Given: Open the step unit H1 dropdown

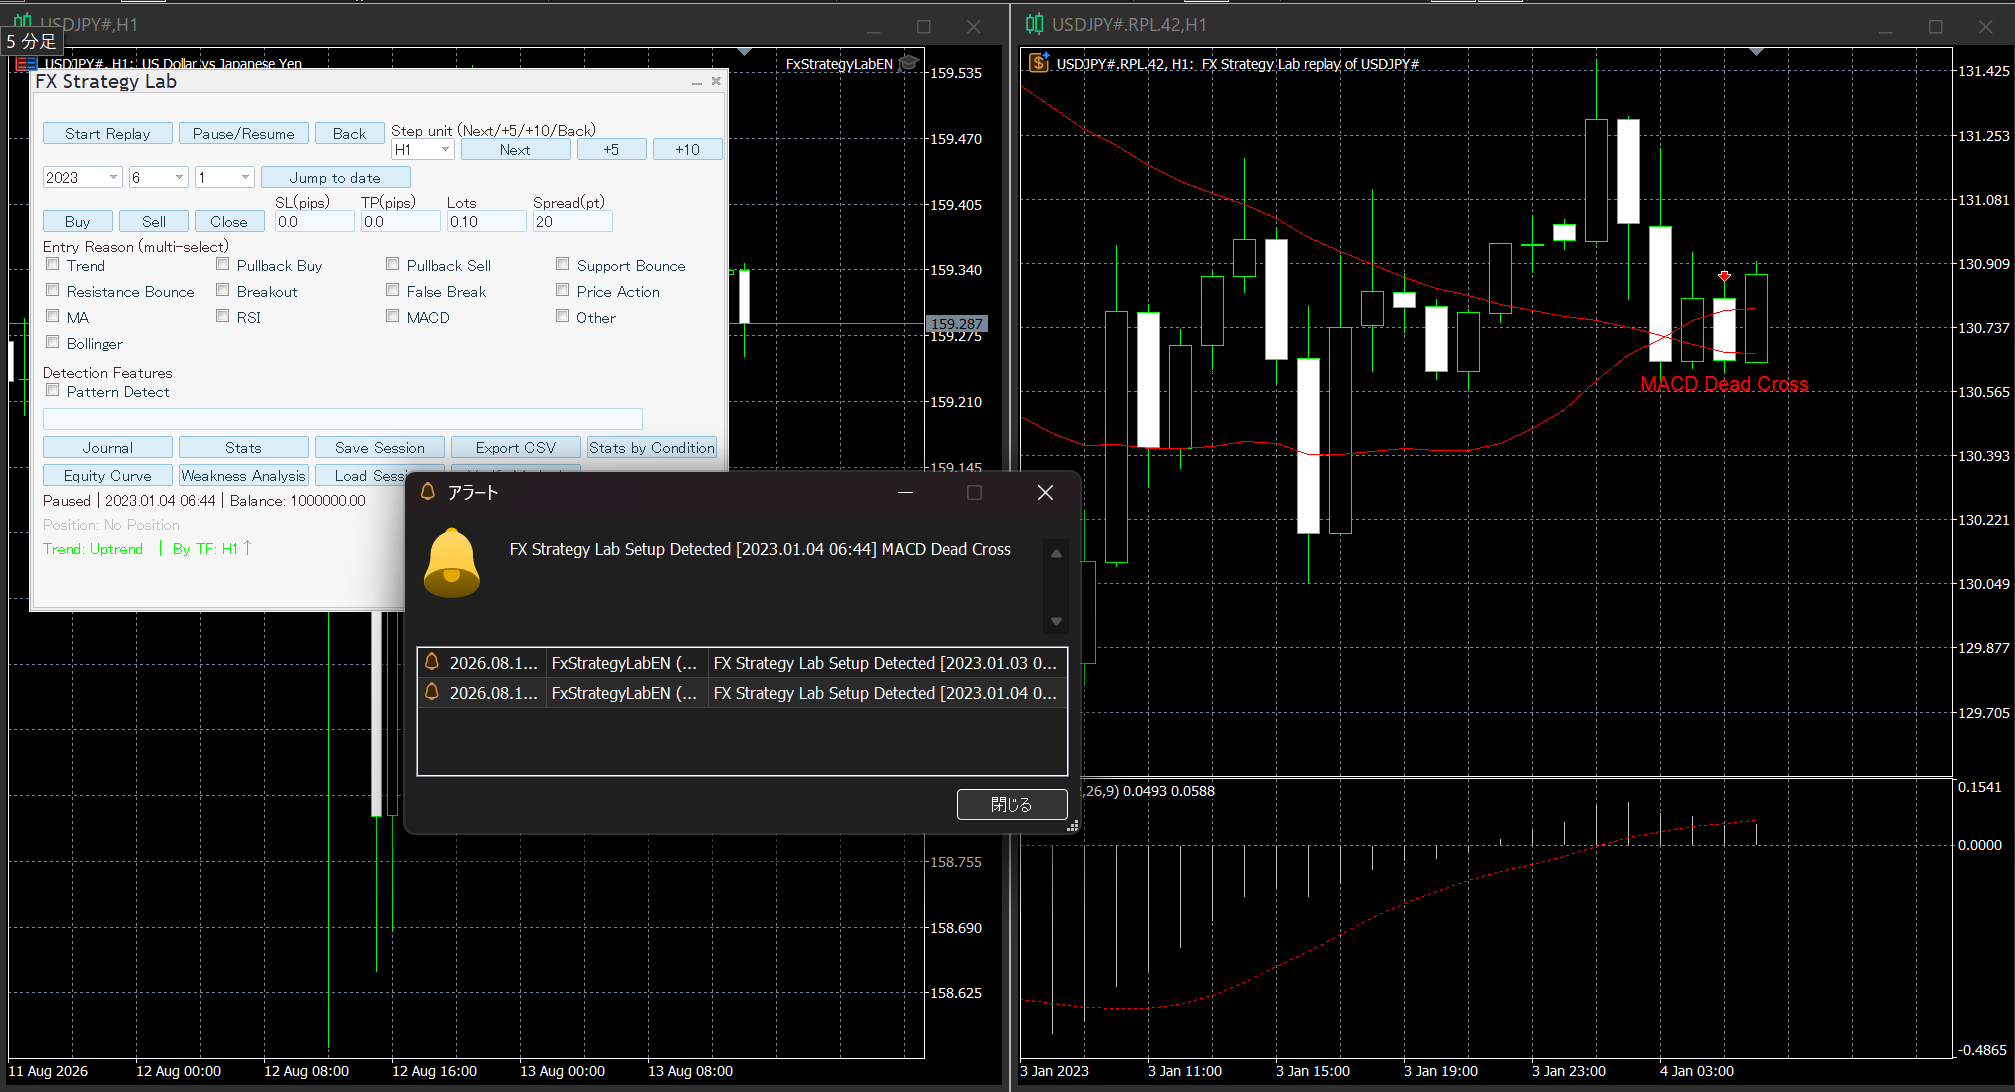Looking at the screenshot, I should (423, 150).
